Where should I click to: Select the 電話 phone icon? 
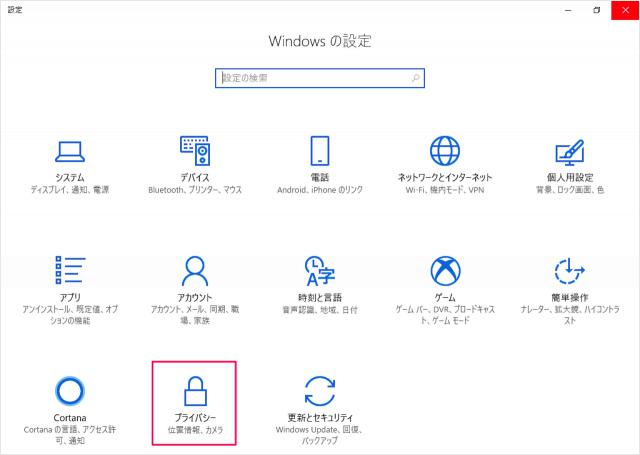[x=320, y=151]
